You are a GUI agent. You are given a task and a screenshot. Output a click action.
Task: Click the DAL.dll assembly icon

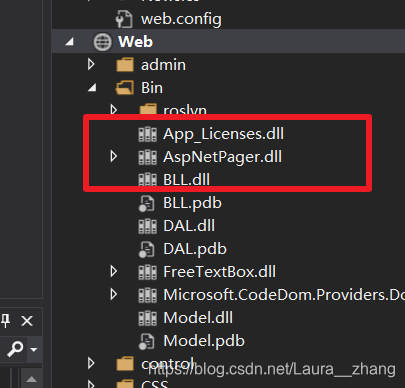coord(147,226)
